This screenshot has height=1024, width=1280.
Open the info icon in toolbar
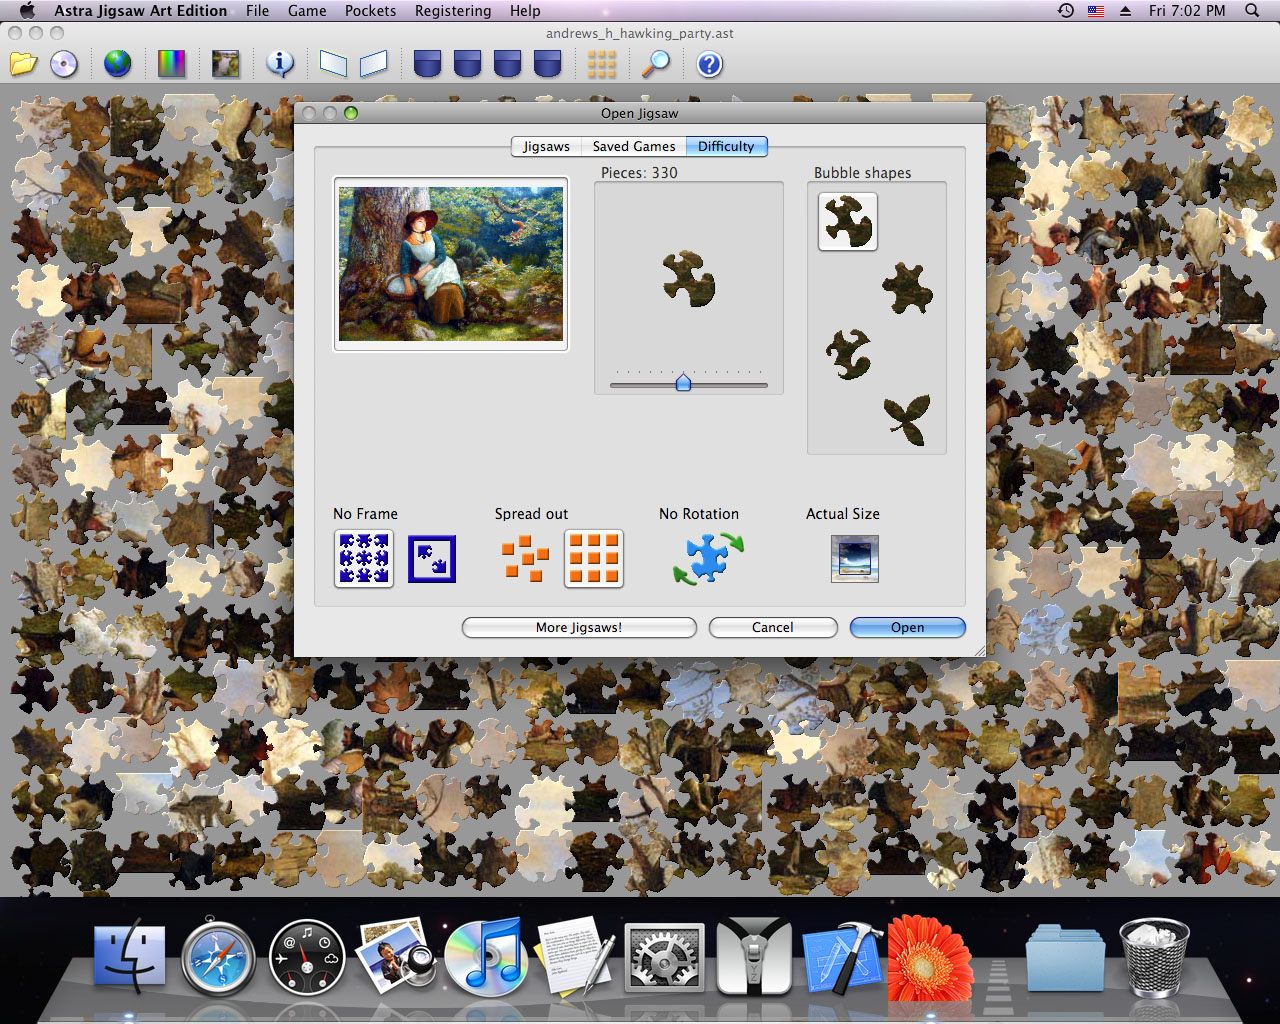280,65
